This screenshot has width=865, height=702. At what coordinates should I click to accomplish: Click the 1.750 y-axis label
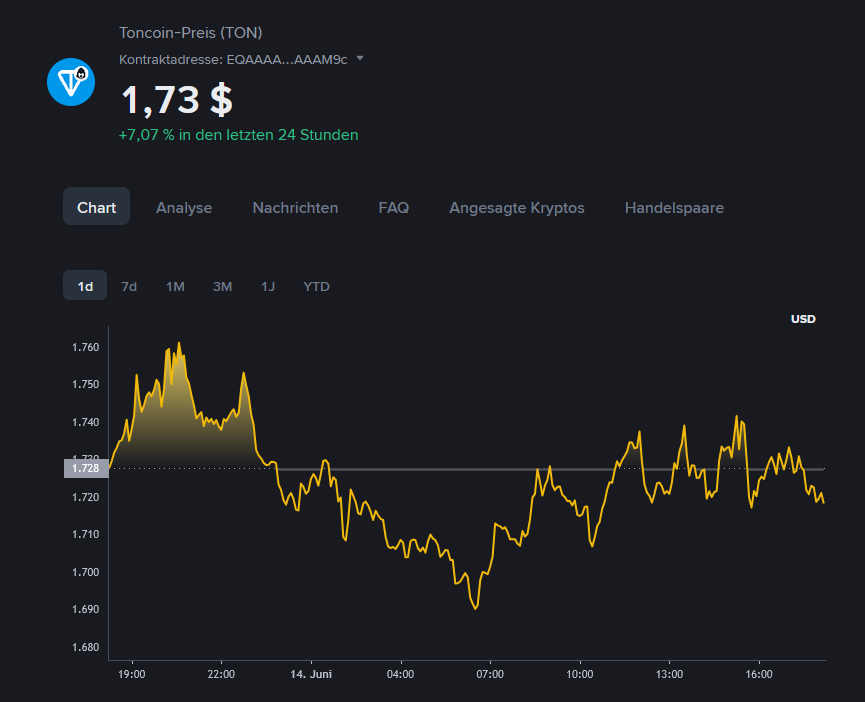click(86, 384)
